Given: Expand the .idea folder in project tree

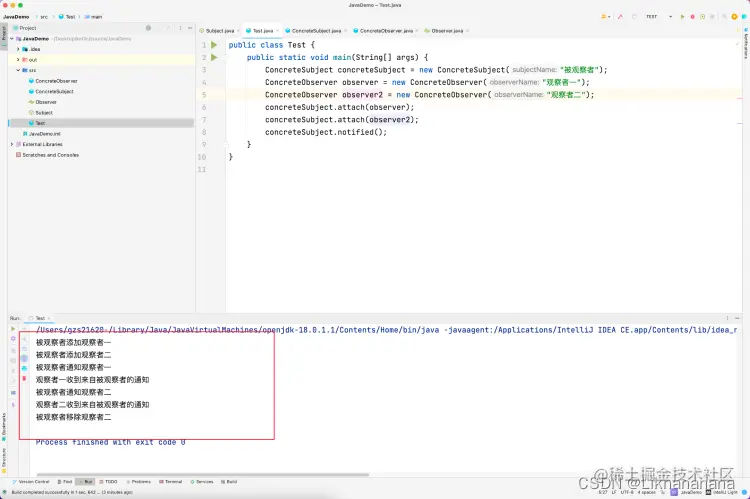Looking at the screenshot, I should (x=18, y=49).
